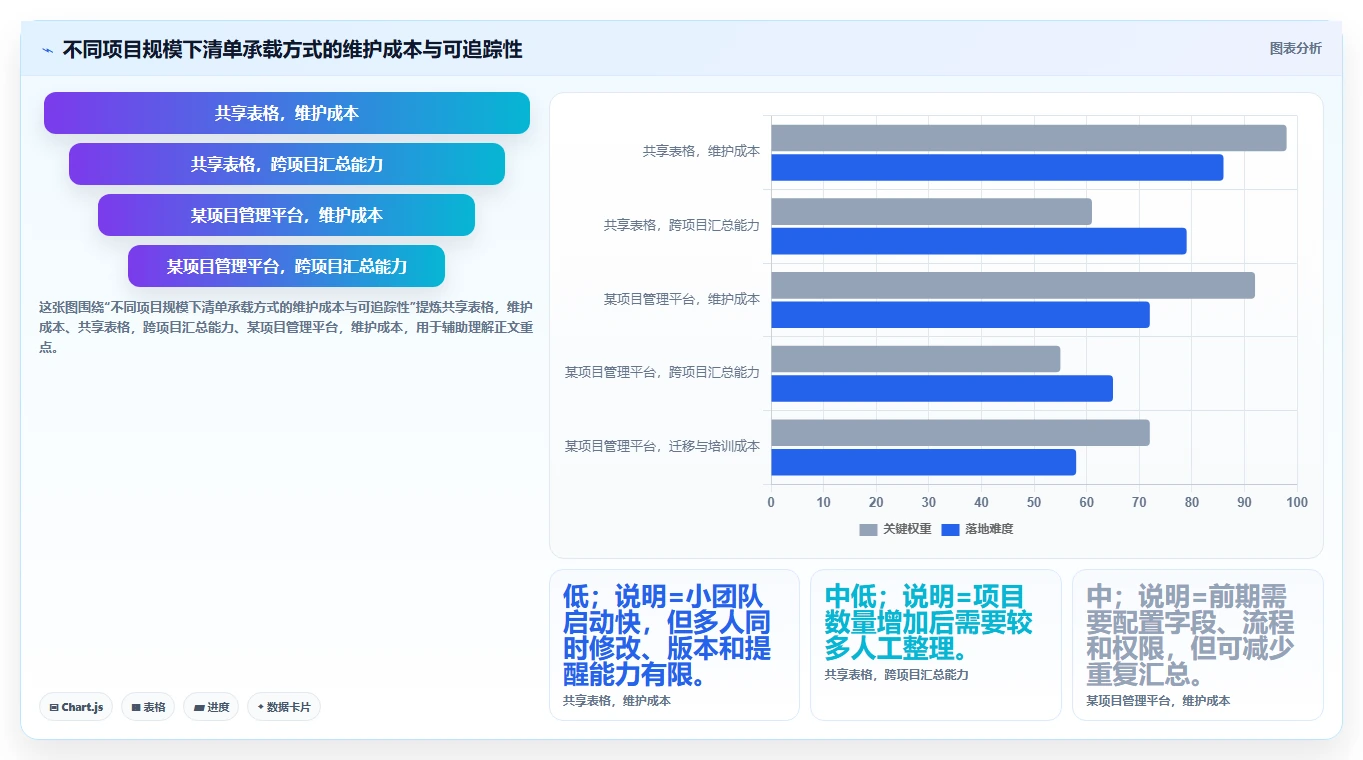
Task: Click chart axis label 某项目管理平台，迁移与培训成本
Action: [x=662, y=446]
